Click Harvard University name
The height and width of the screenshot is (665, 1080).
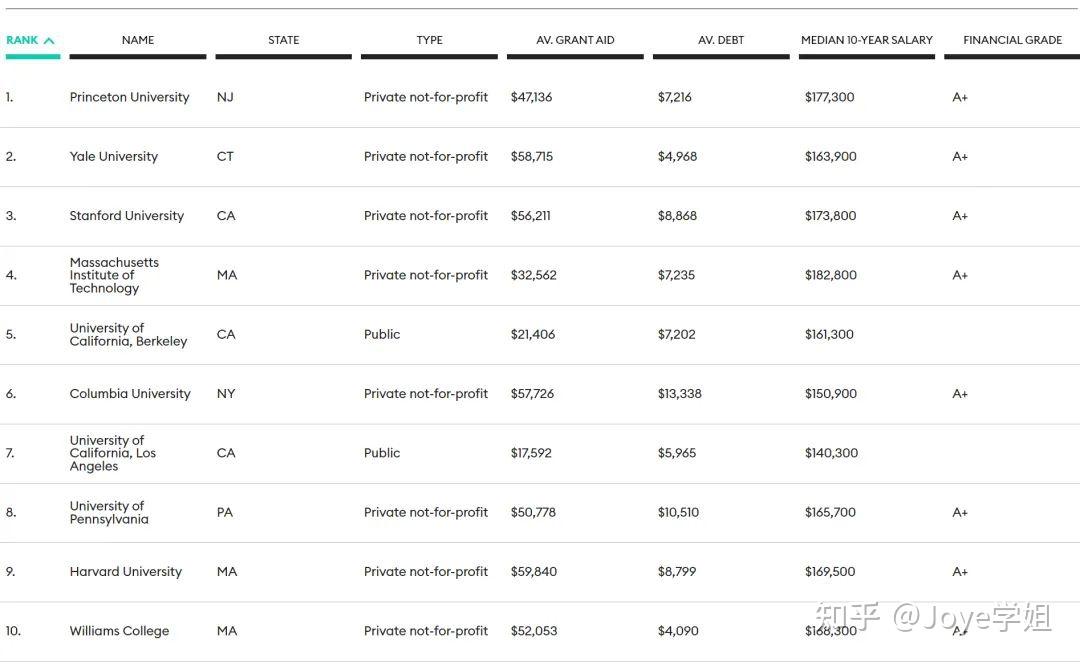point(125,571)
